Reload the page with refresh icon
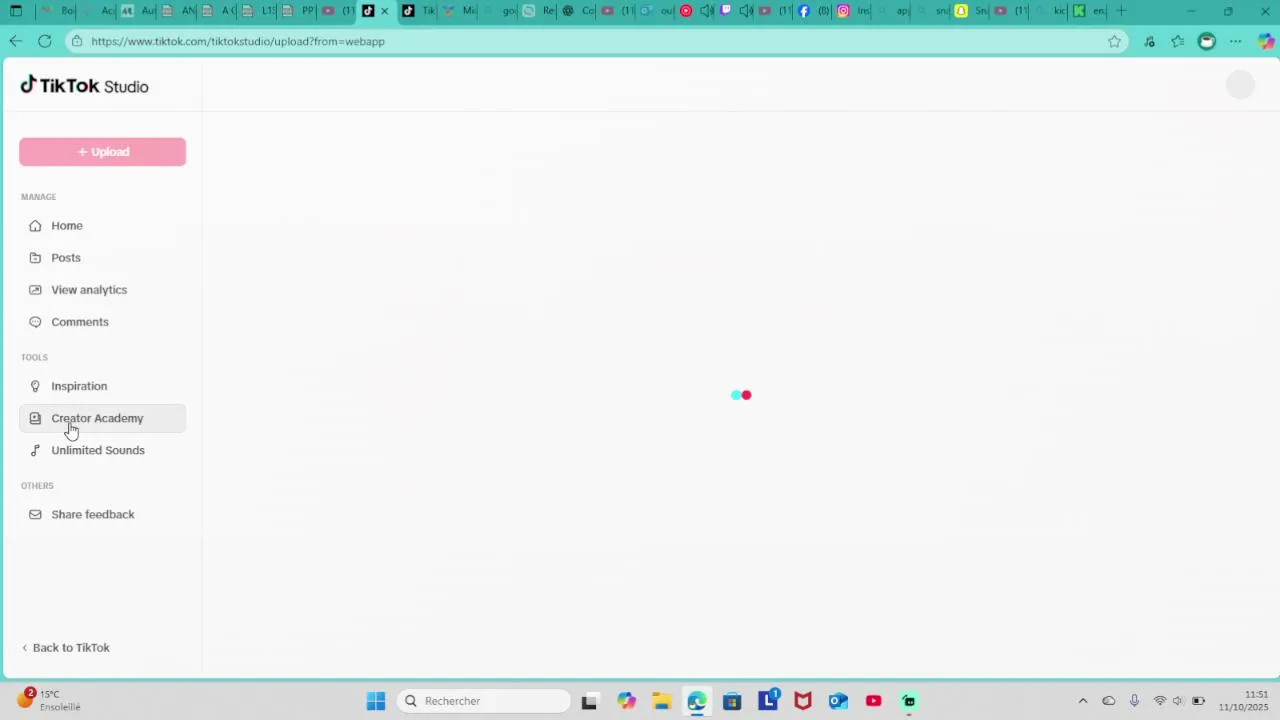The height and width of the screenshot is (720, 1280). click(45, 41)
